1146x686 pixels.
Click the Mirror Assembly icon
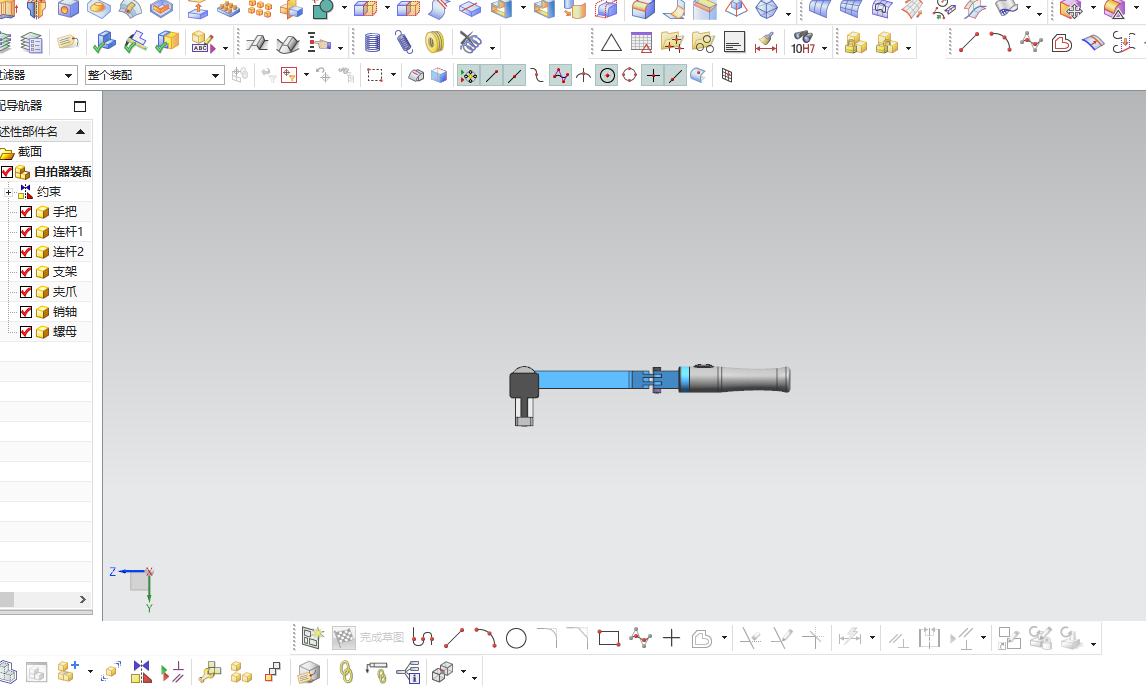141,671
